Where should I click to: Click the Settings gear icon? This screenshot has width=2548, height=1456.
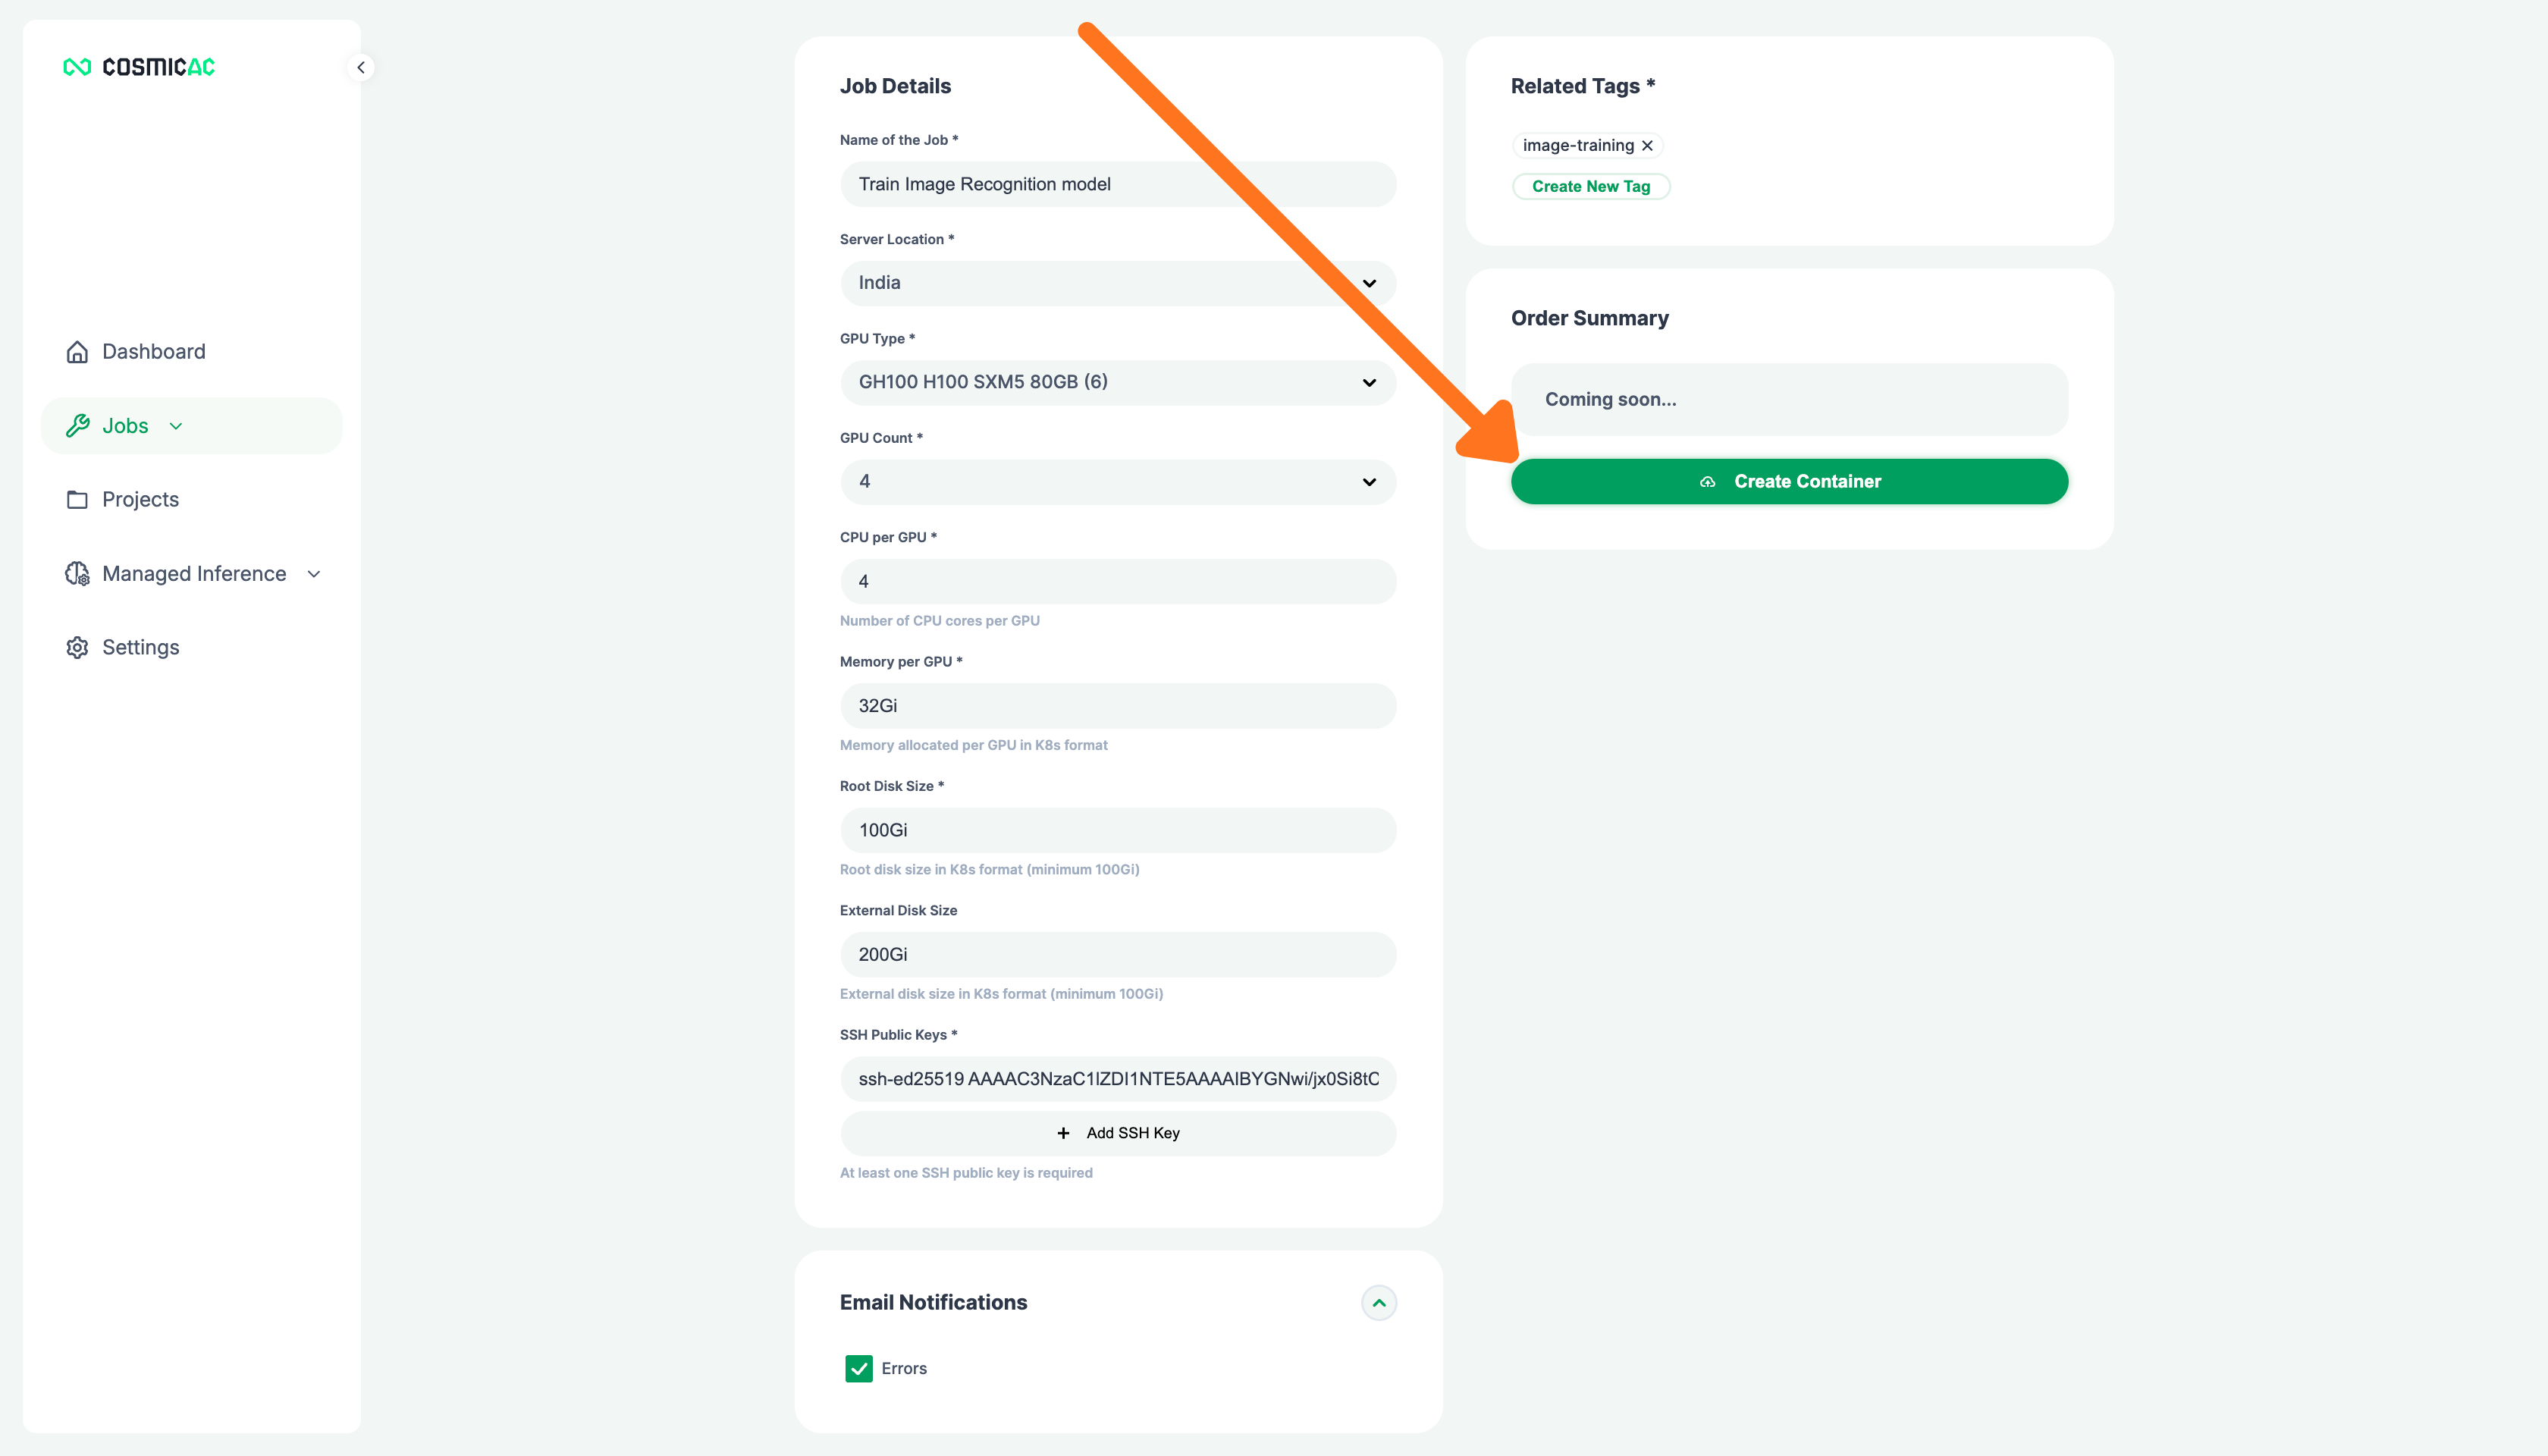click(77, 648)
